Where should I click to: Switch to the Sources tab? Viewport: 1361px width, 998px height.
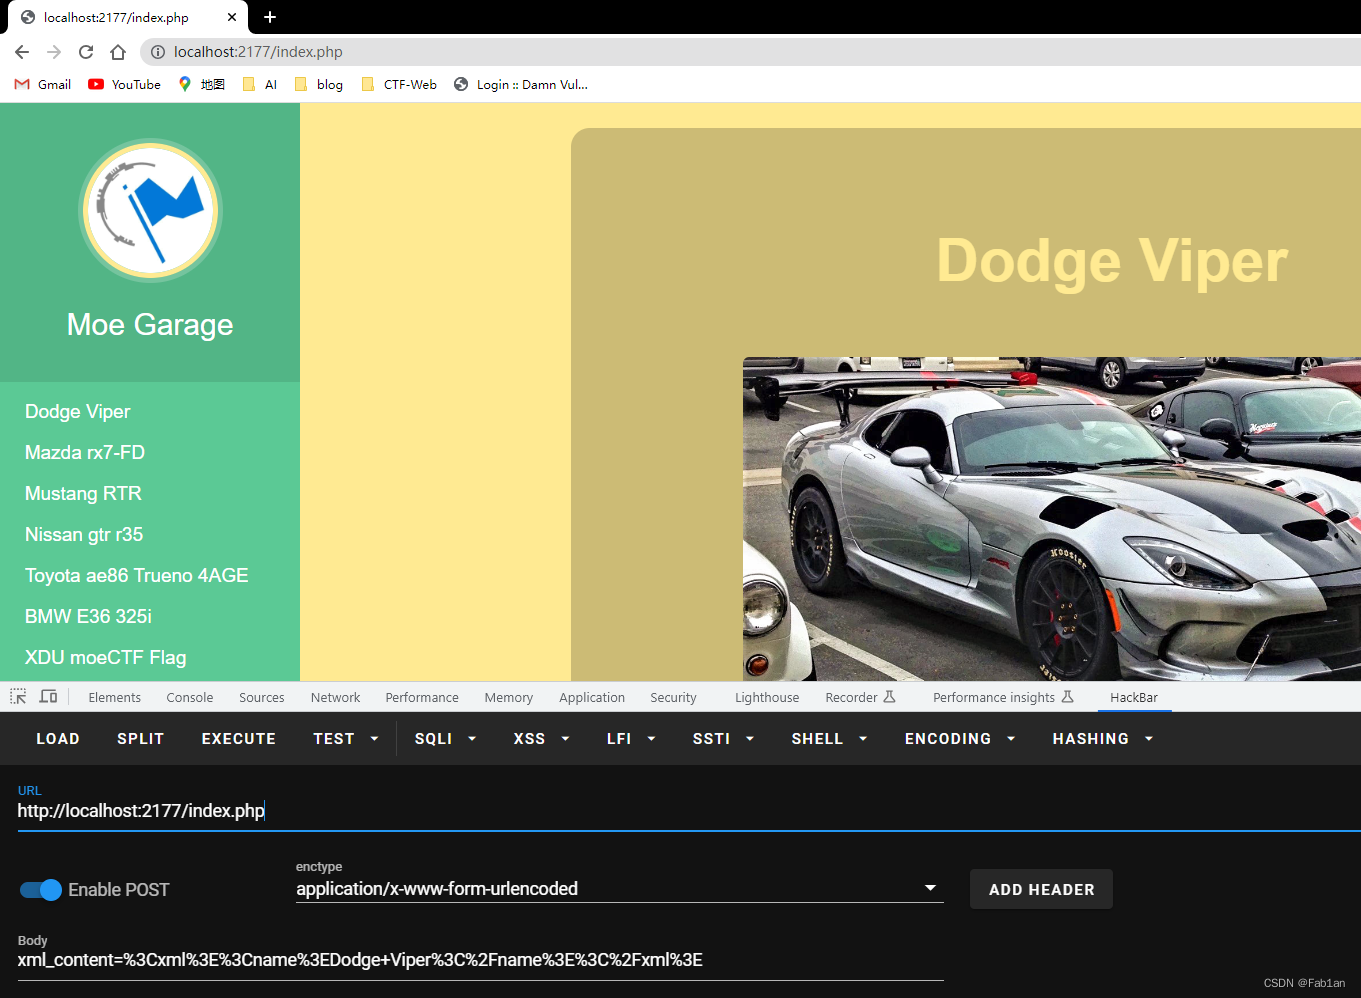click(x=262, y=697)
